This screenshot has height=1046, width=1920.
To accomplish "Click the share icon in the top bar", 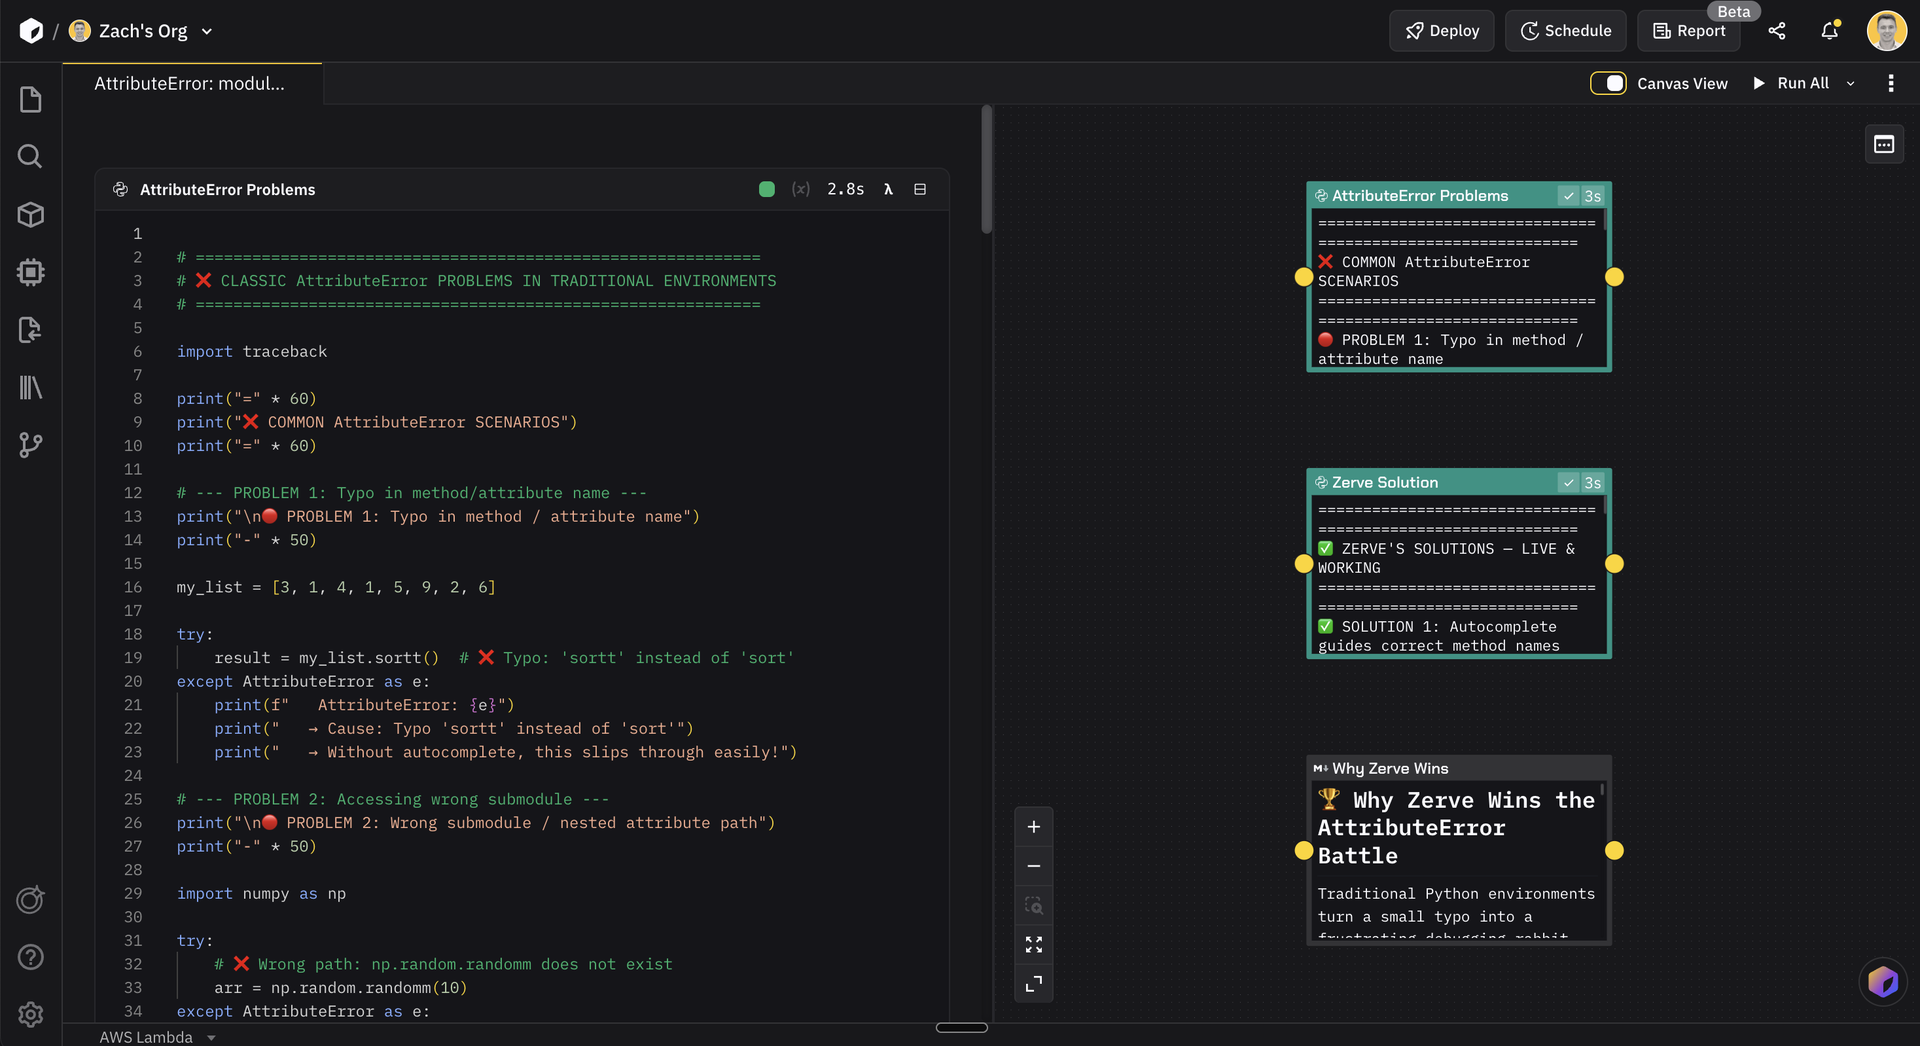I will click(x=1777, y=31).
